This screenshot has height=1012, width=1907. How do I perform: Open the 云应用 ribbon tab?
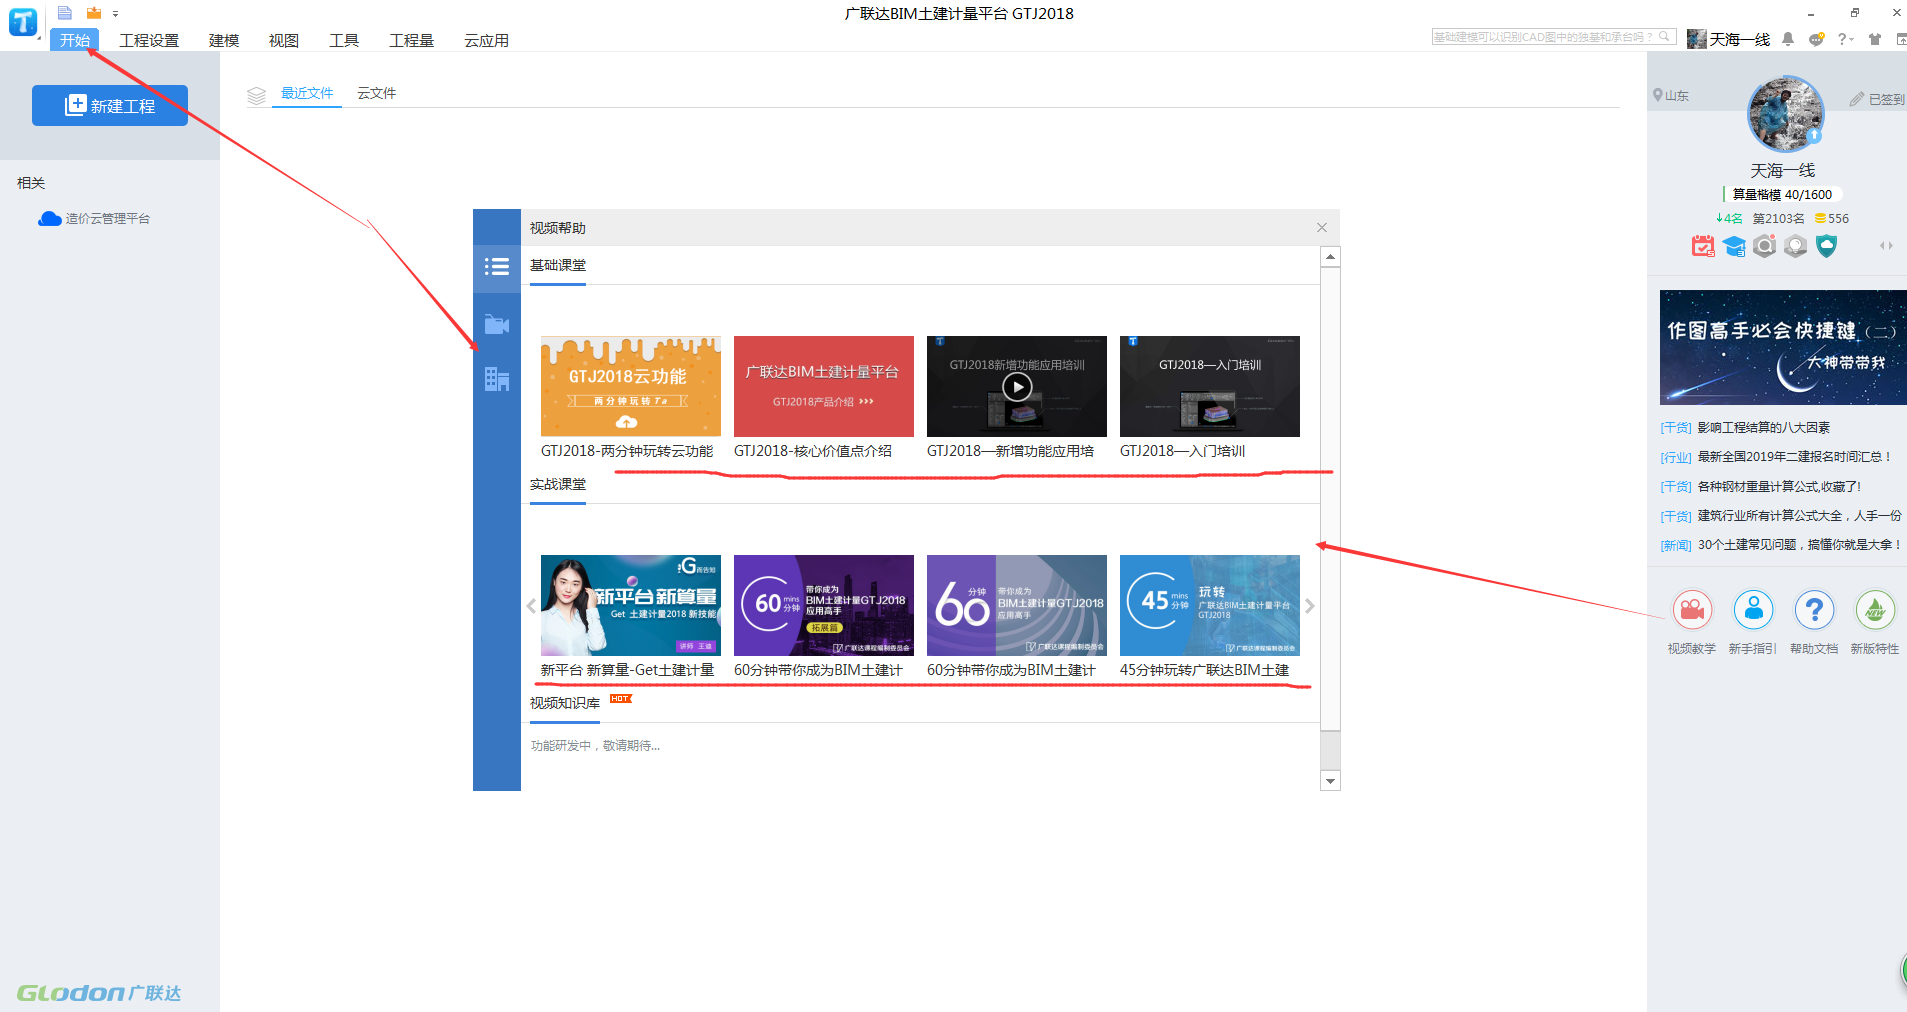487,40
